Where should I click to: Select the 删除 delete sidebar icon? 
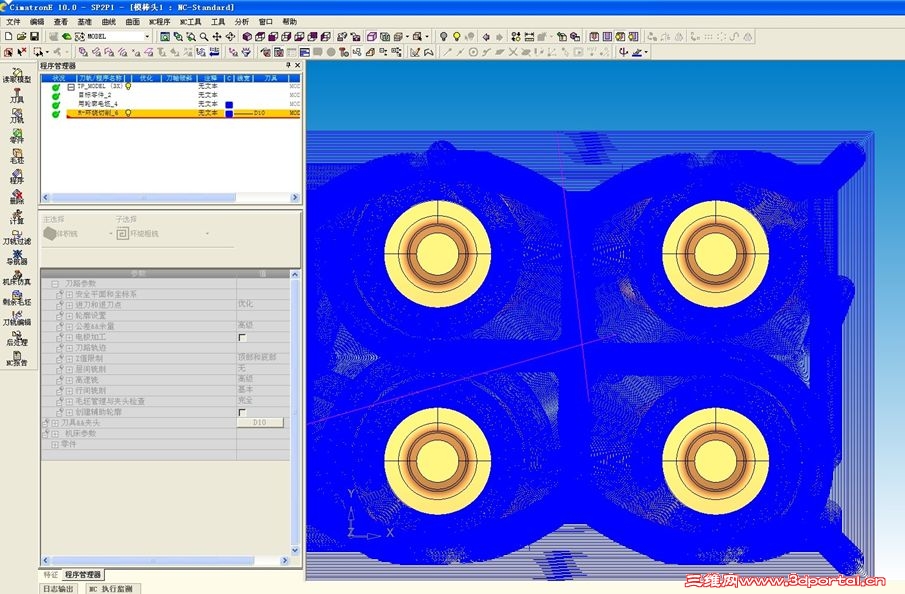pyautogui.click(x=17, y=197)
